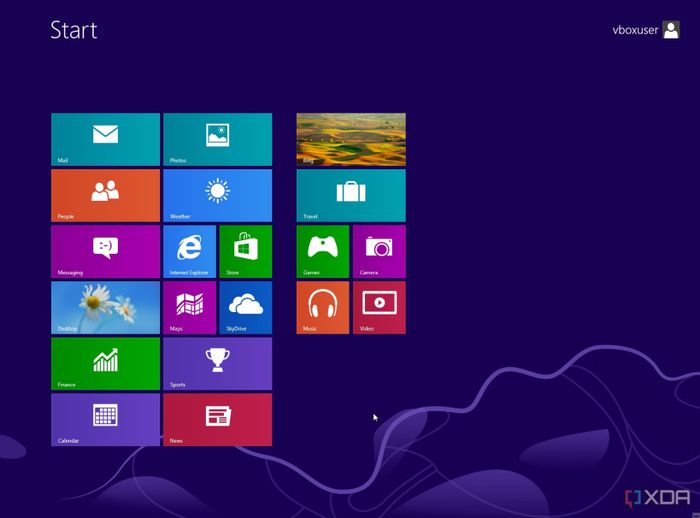Click the vboxuser account name
This screenshot has height=518, width=700.
click(x=635, y=30)
